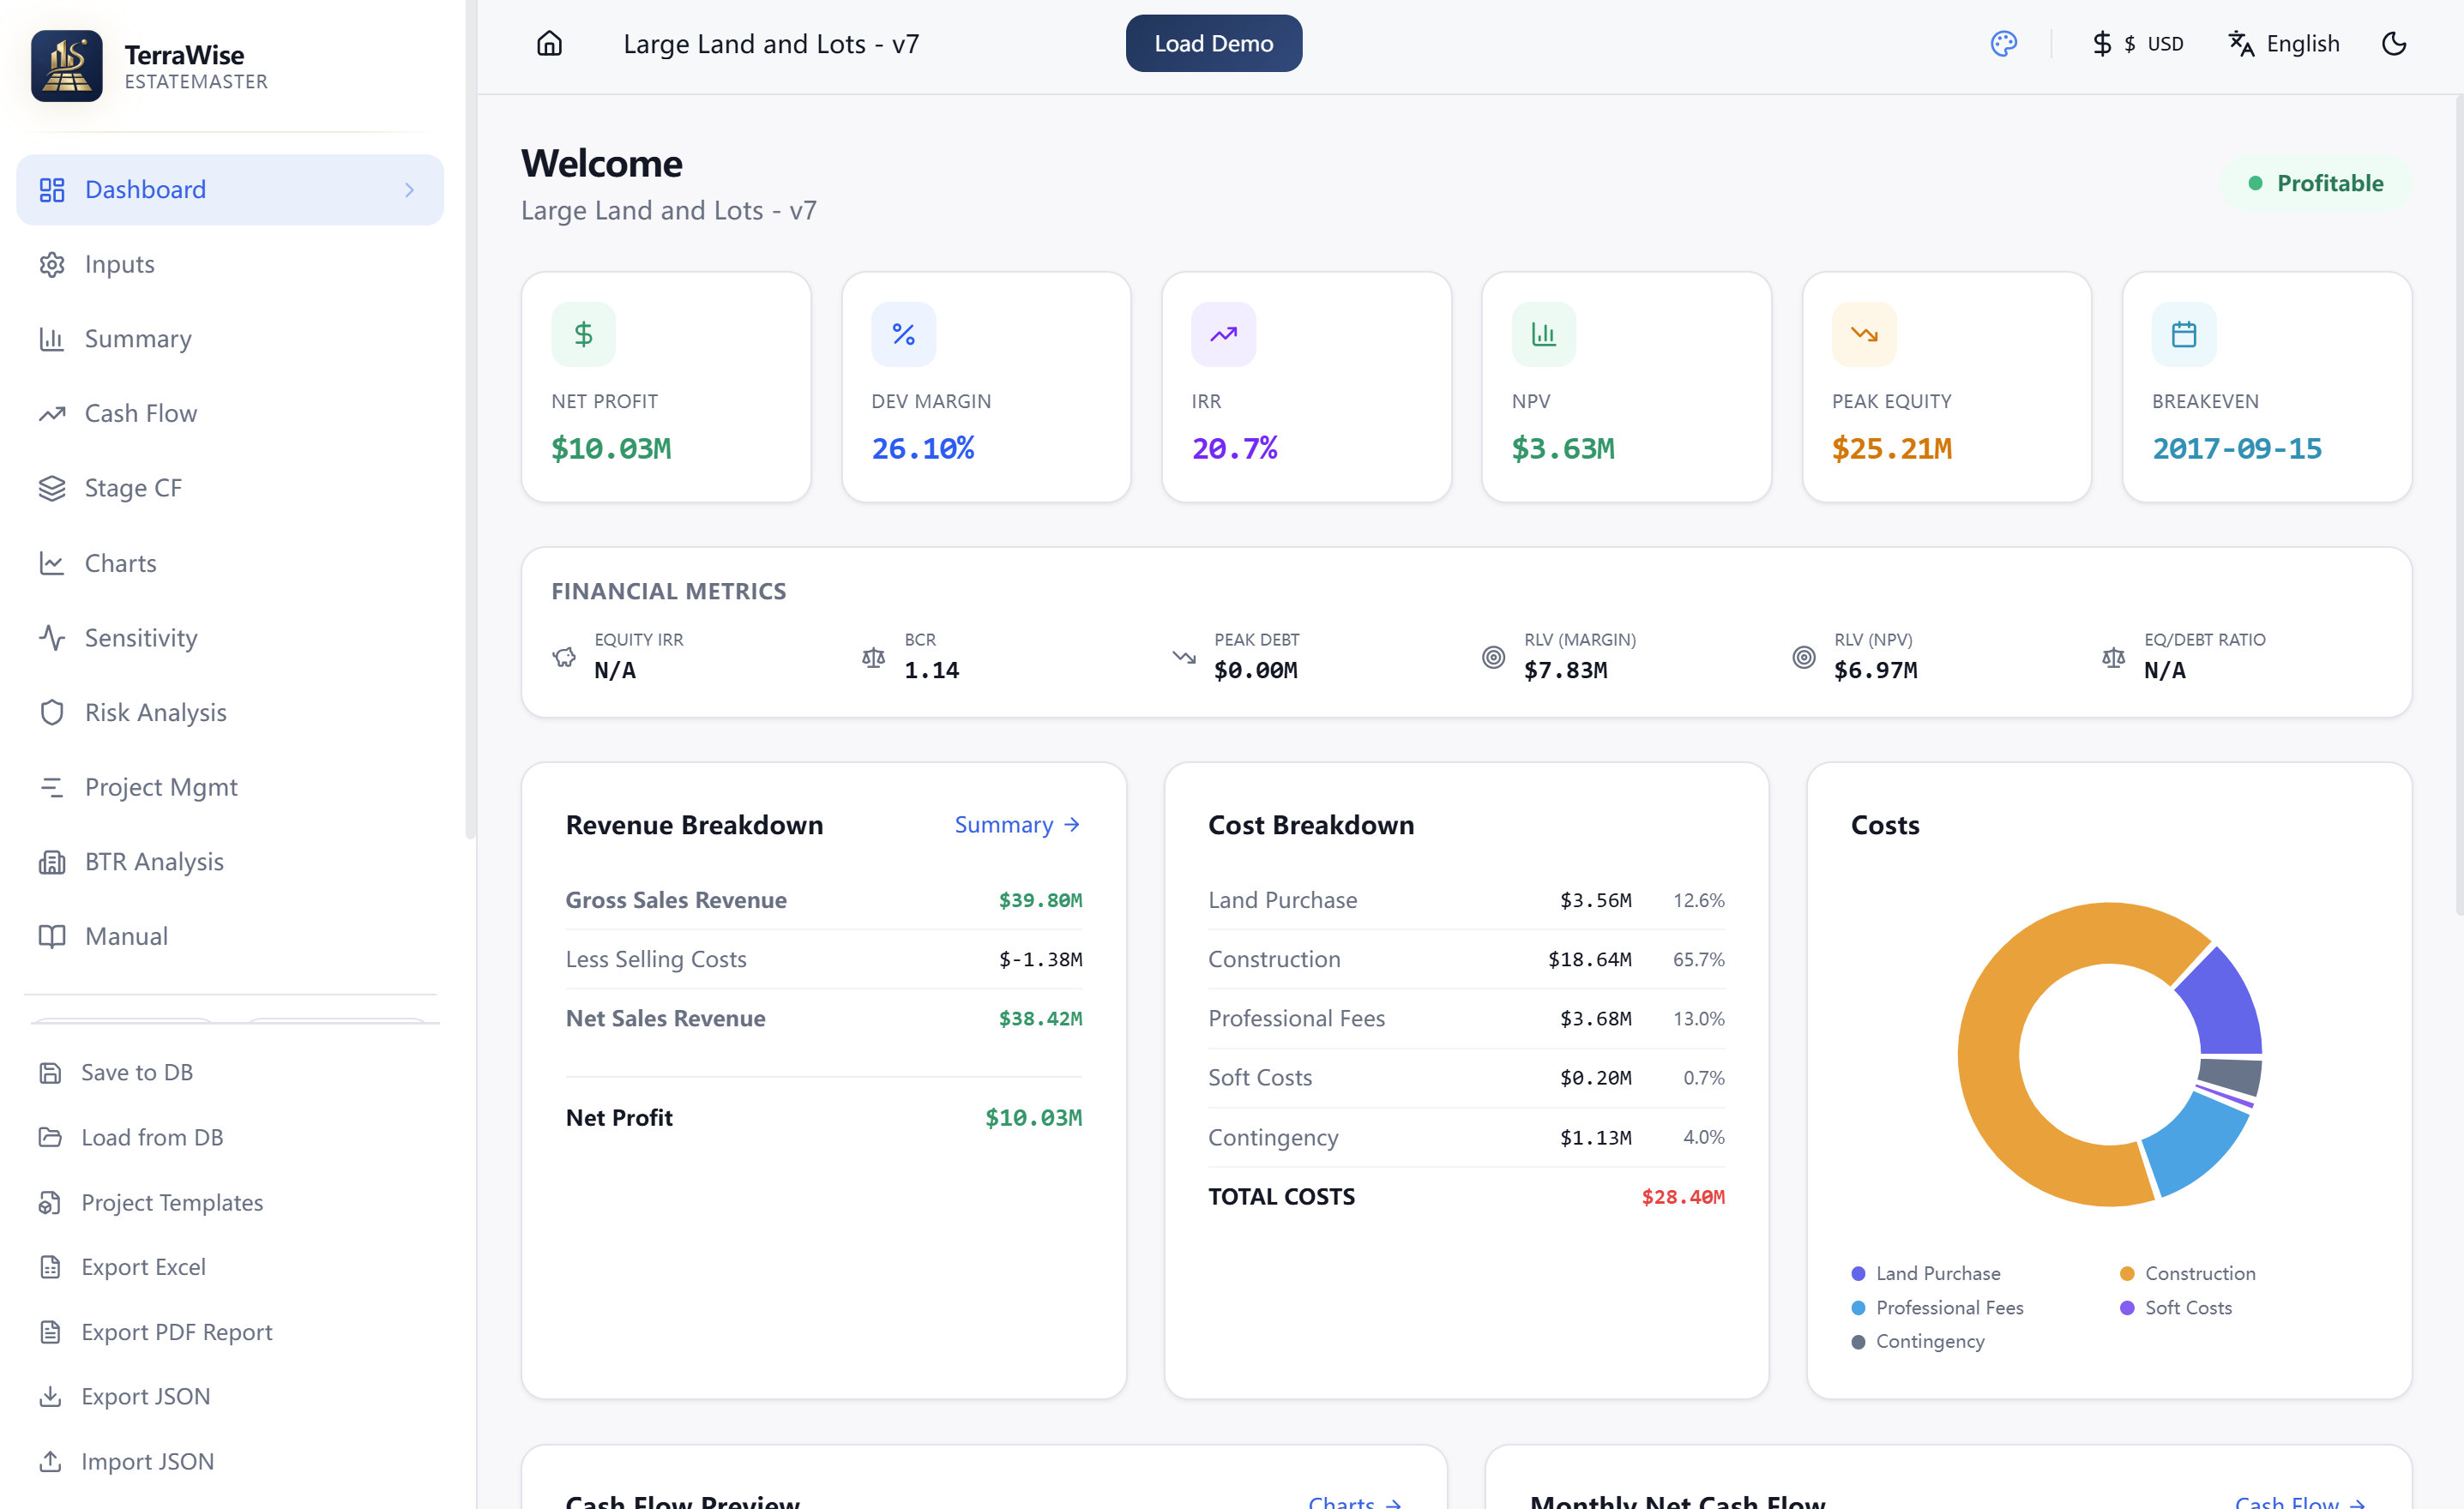Screen dimensions: 2464x1509
Task: Follow the Summary link in Revenue Breakdown
Action: pos(1016,824)
